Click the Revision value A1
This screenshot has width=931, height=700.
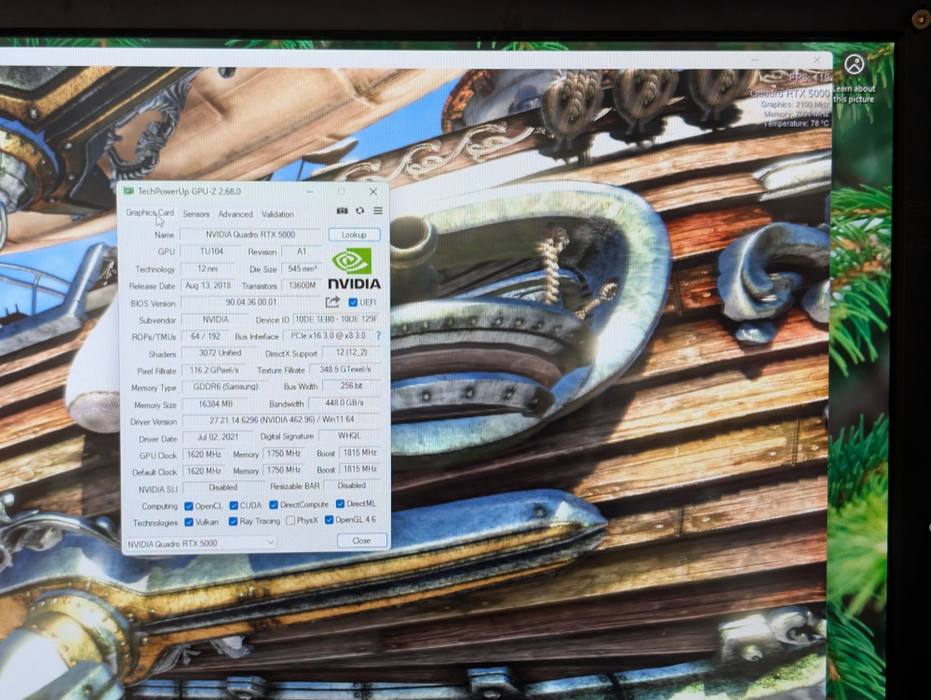pos(301,251)
